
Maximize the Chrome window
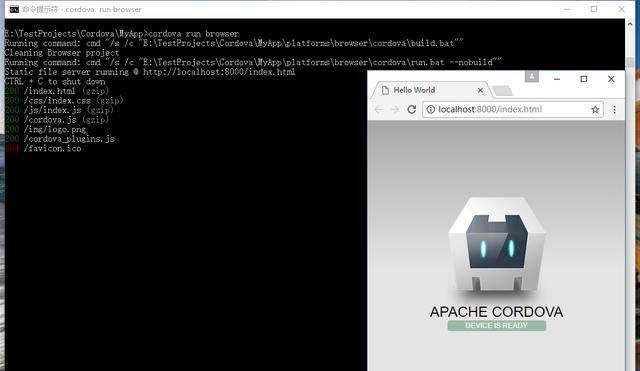584,79
